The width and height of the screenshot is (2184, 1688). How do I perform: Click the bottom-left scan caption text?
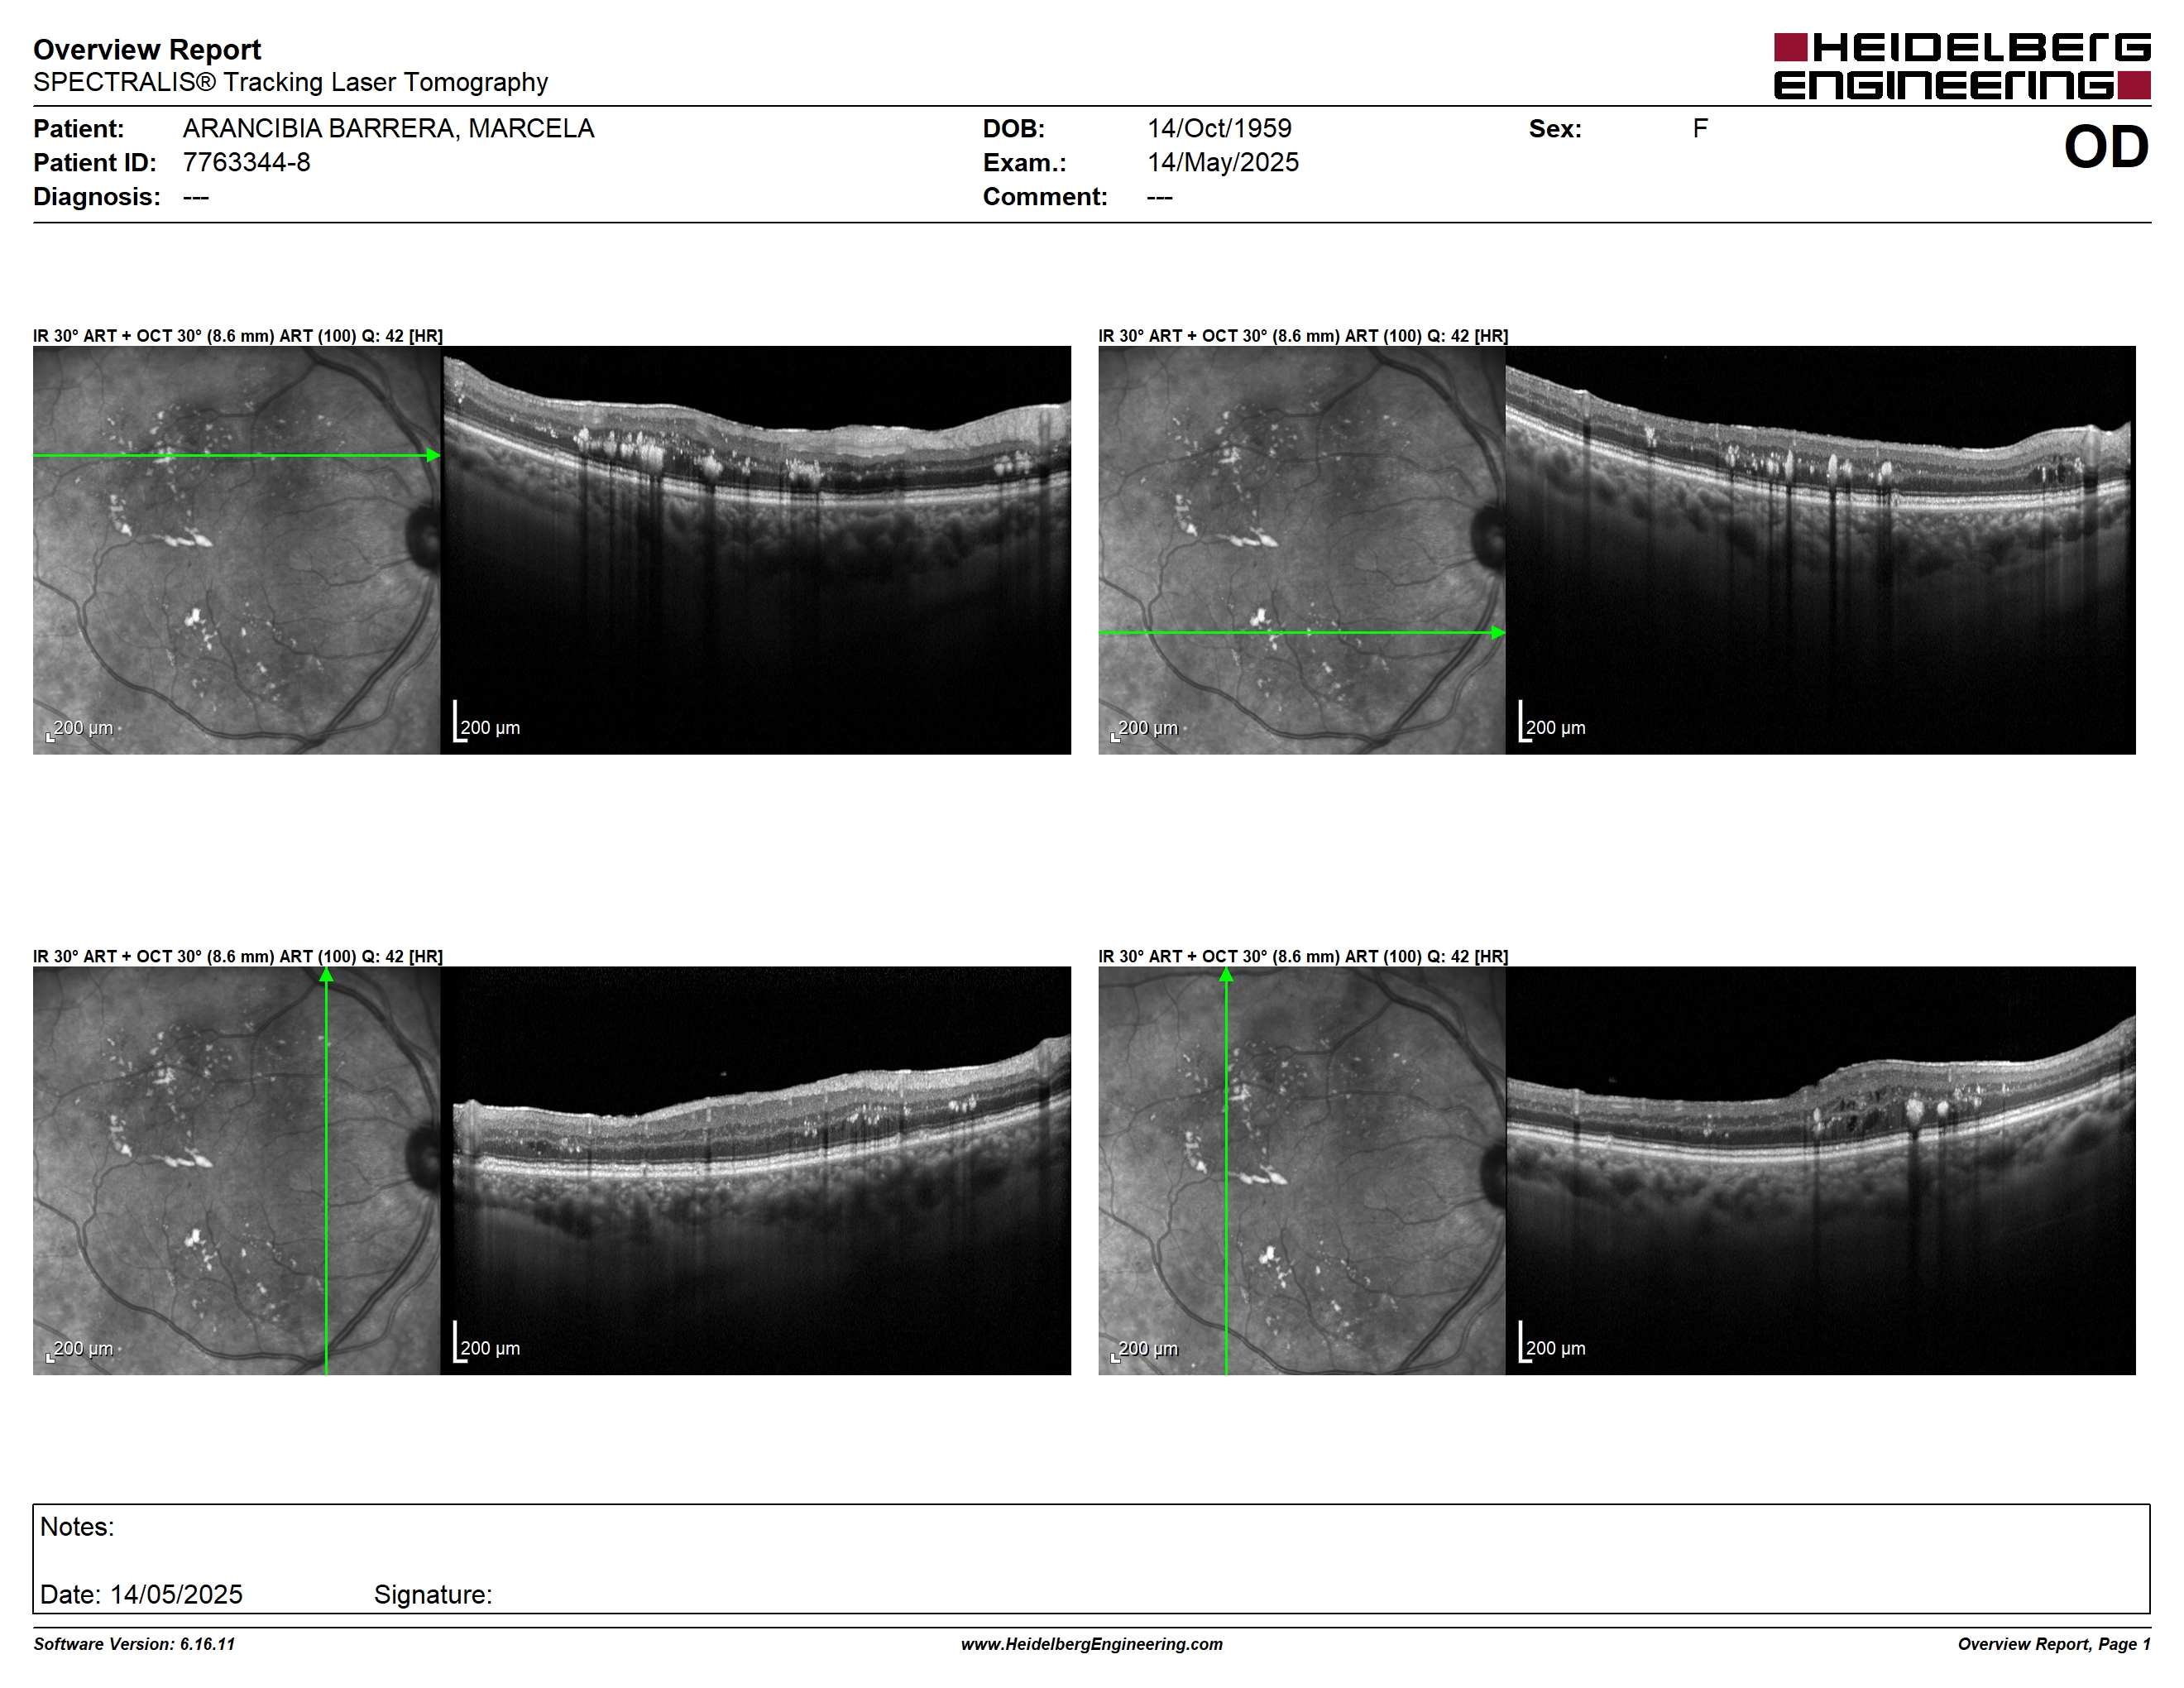(x=238, y=957)
